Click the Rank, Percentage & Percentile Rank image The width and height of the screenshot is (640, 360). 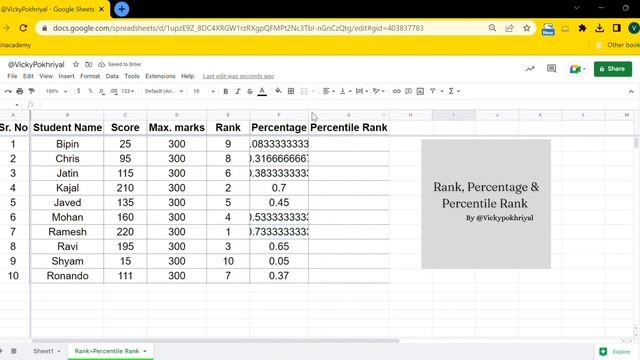point(486,204)
